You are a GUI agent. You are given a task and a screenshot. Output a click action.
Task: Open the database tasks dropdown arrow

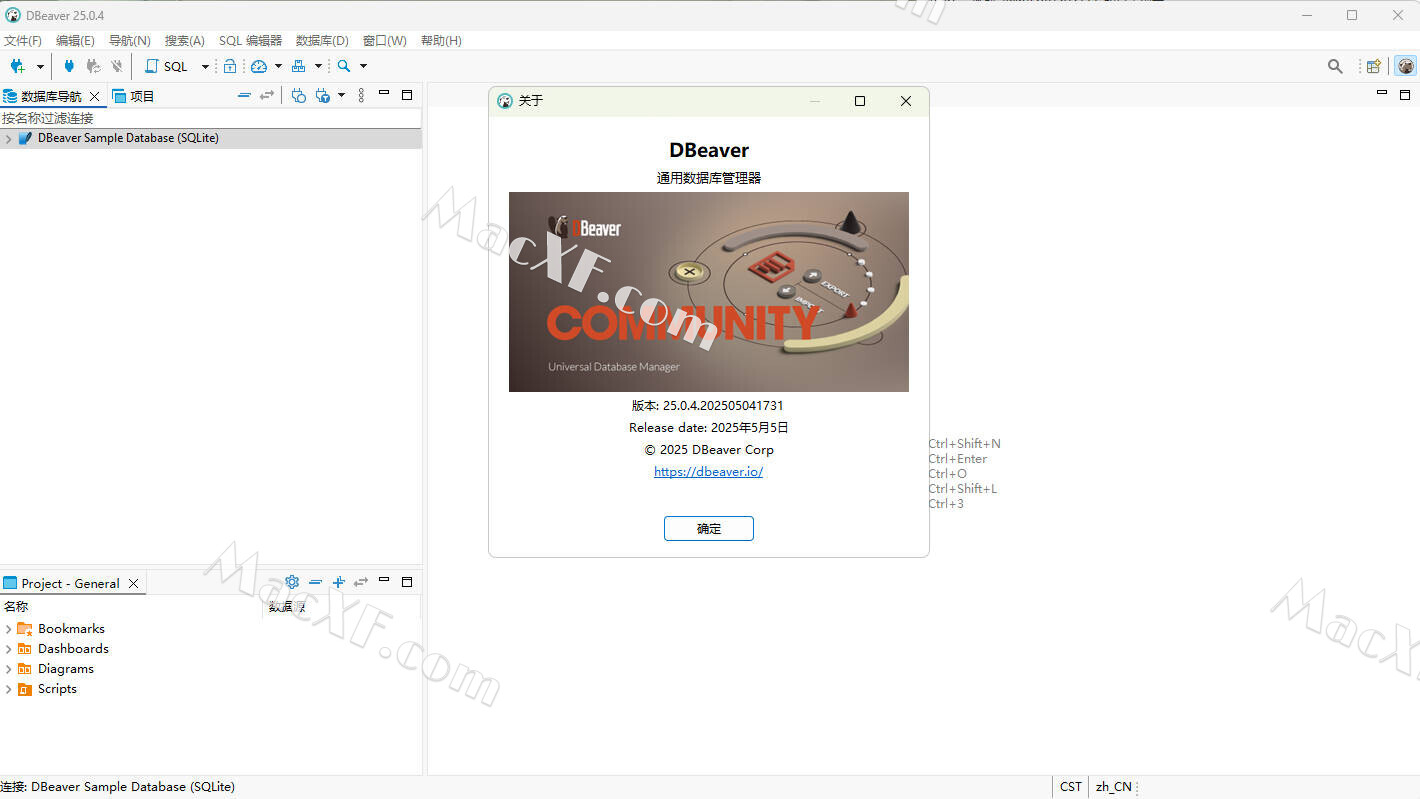[319, 66]
